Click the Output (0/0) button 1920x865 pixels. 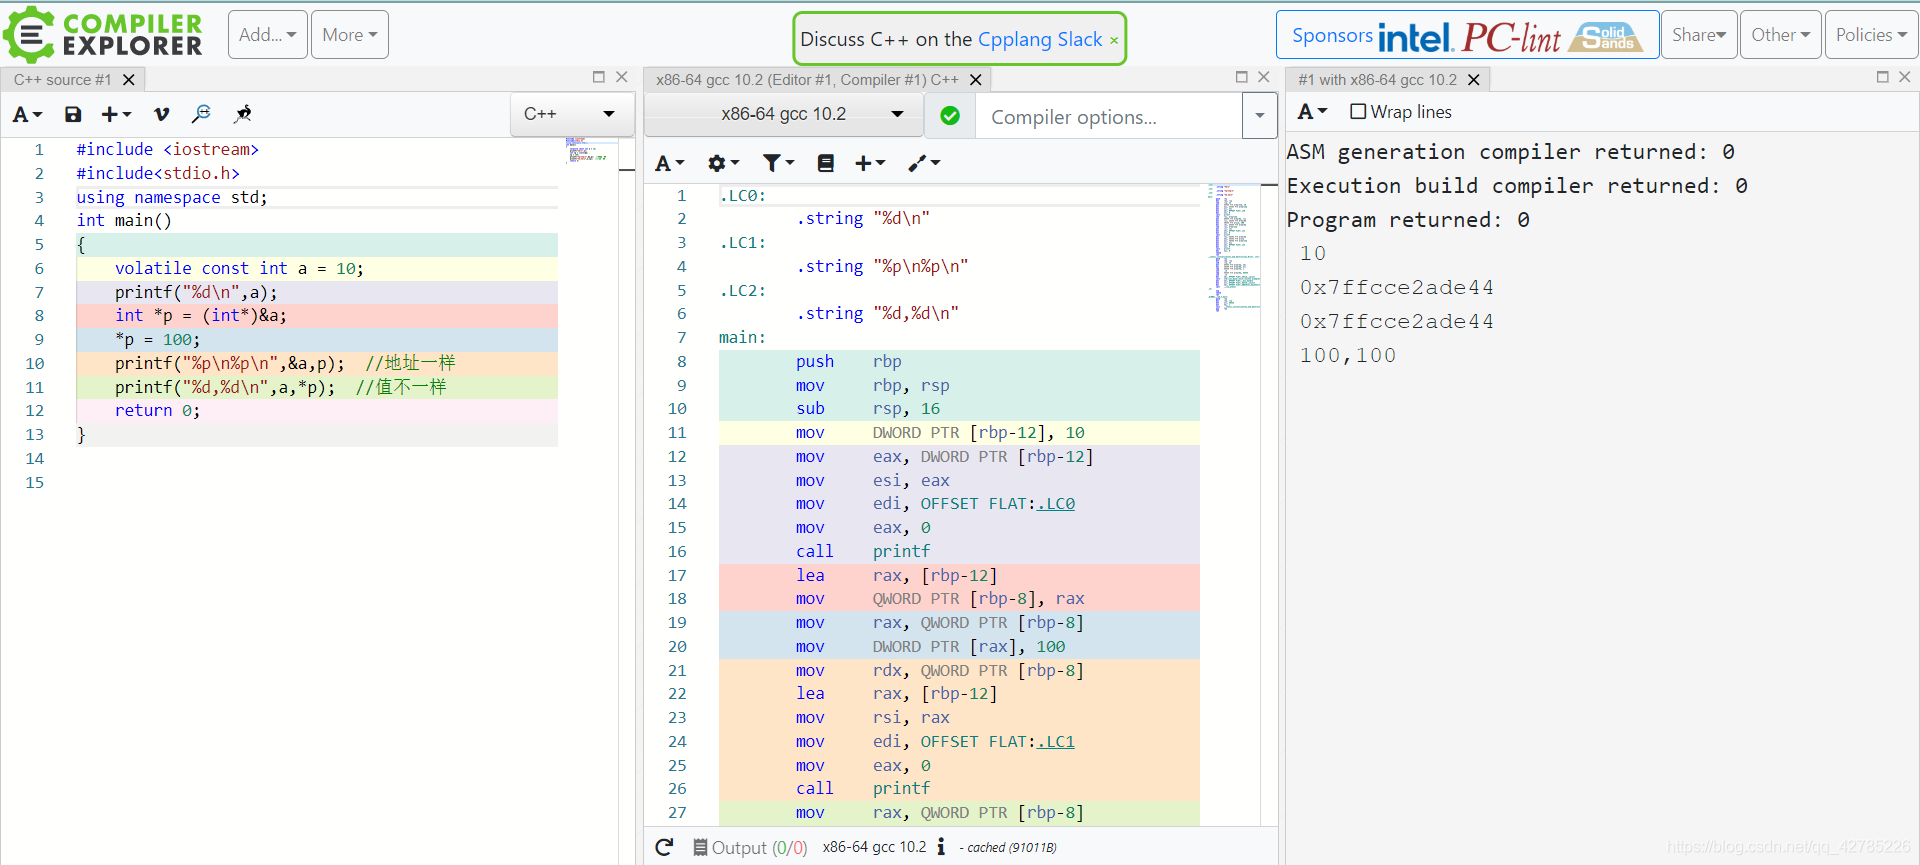750,847
